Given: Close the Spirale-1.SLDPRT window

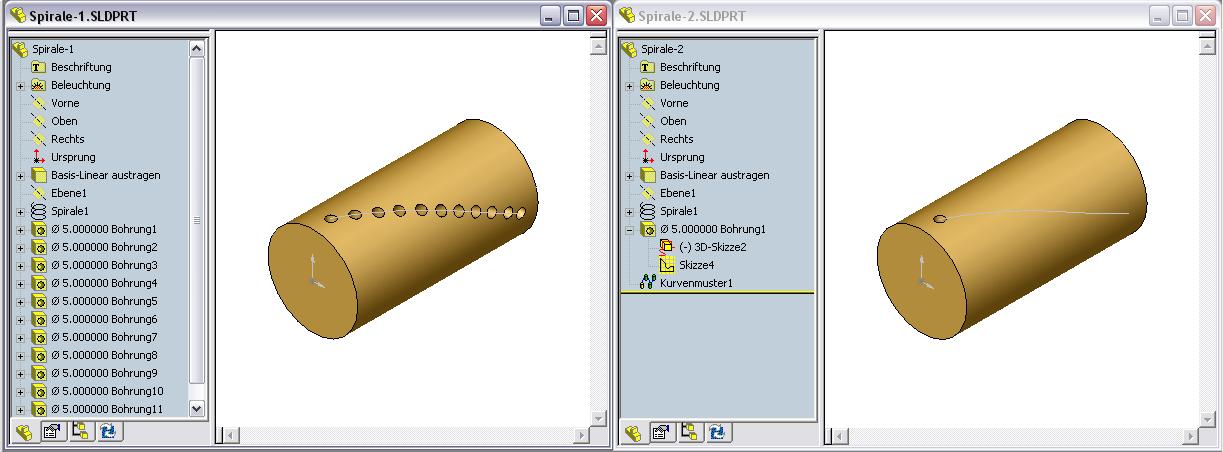Looking at the screenshot, I should coord(597,16).
